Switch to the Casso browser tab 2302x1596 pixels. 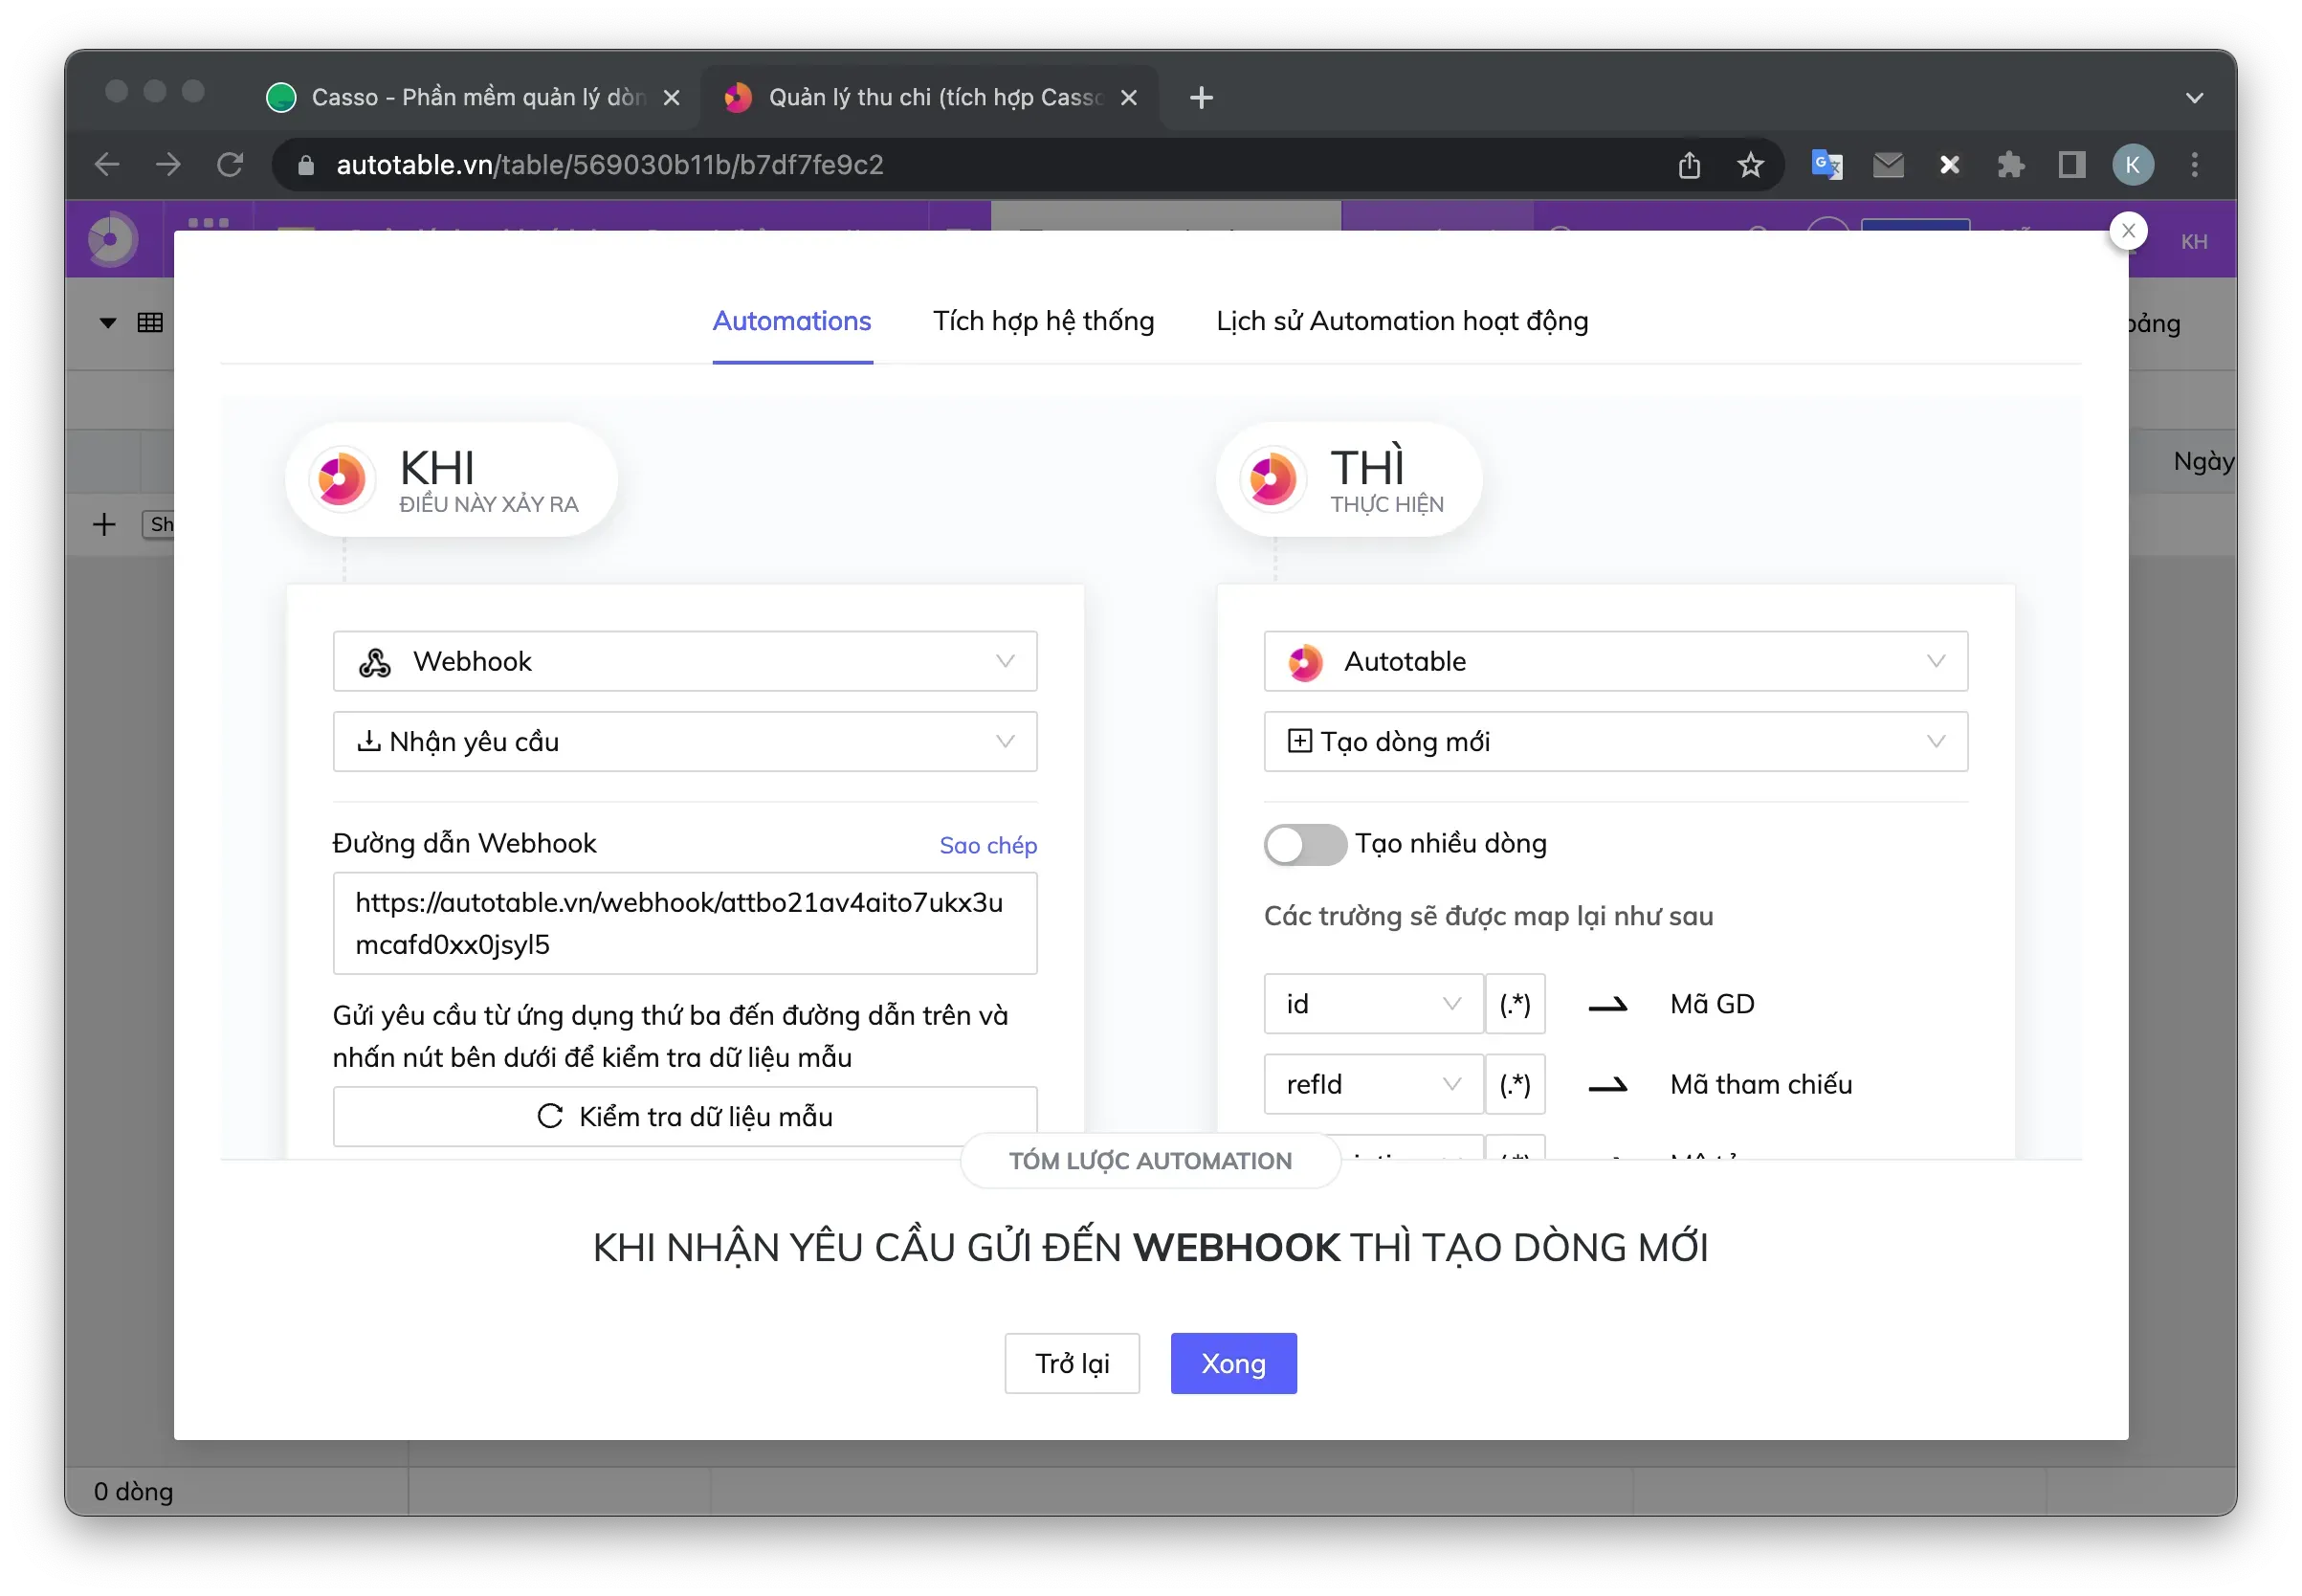(474, 98)
